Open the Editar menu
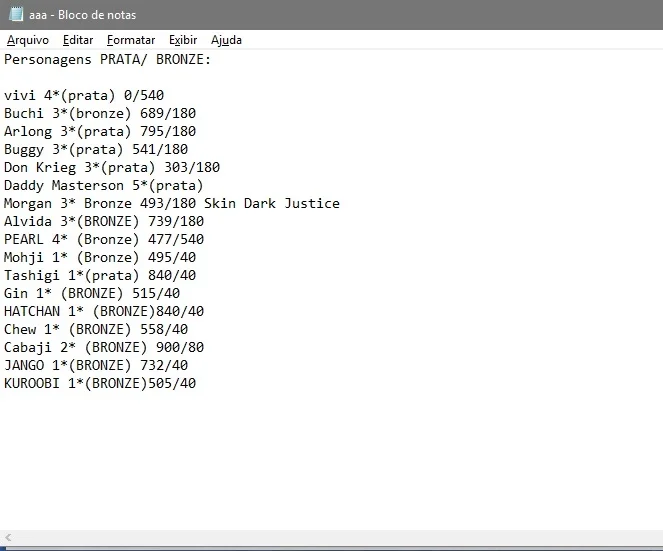This screenshot has height=551, width=663. point(78,40)
